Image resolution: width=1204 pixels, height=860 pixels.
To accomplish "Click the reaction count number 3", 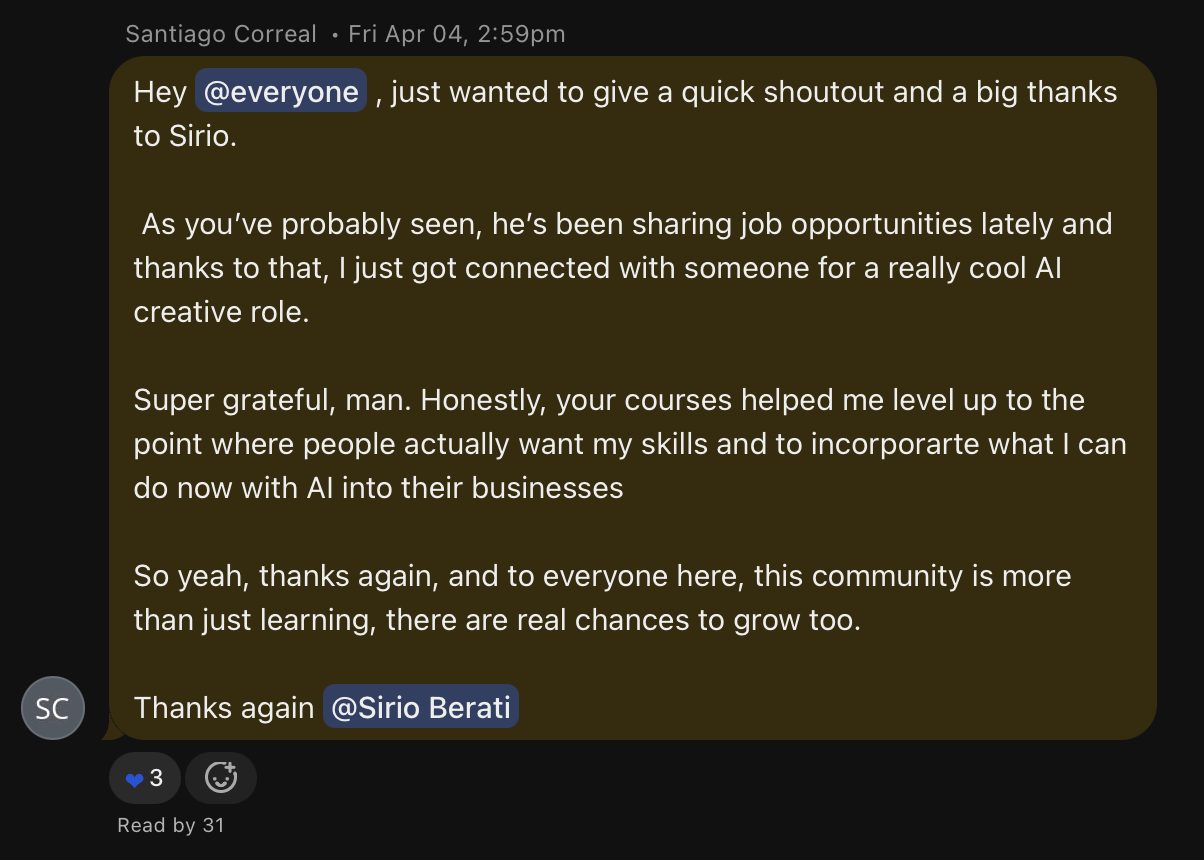I will (x=156, y=778).
